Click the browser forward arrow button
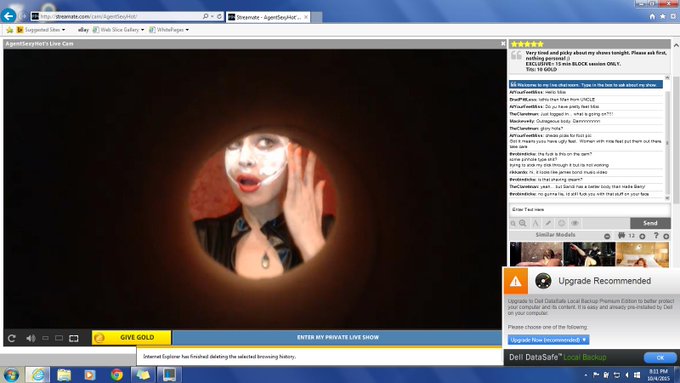The width and height of the screenshot is (680, 383). [23, 16]
